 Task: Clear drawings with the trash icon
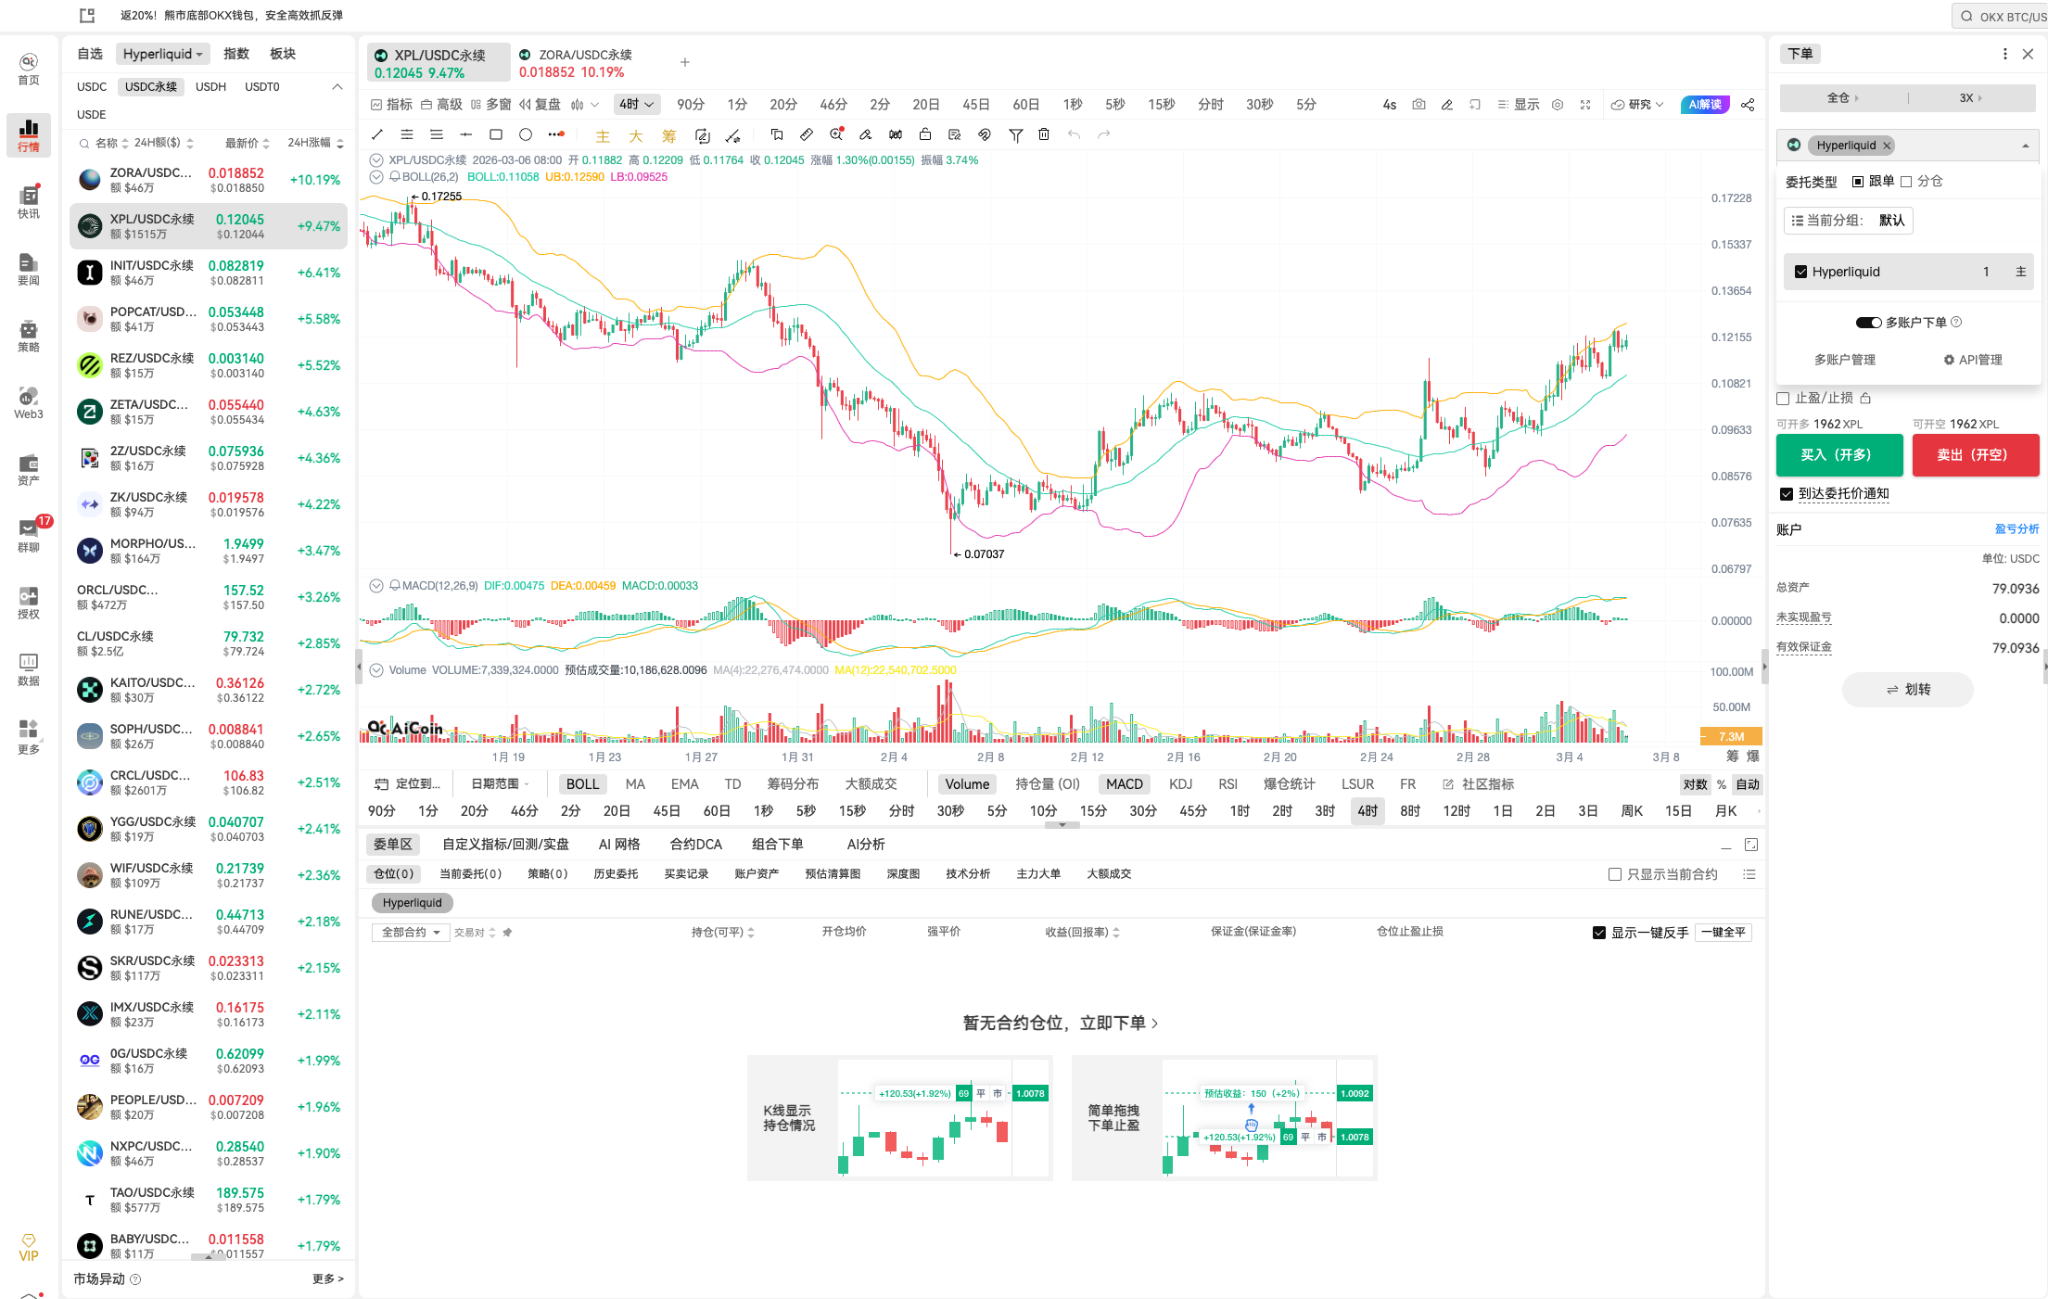(x=1043, y=134)
